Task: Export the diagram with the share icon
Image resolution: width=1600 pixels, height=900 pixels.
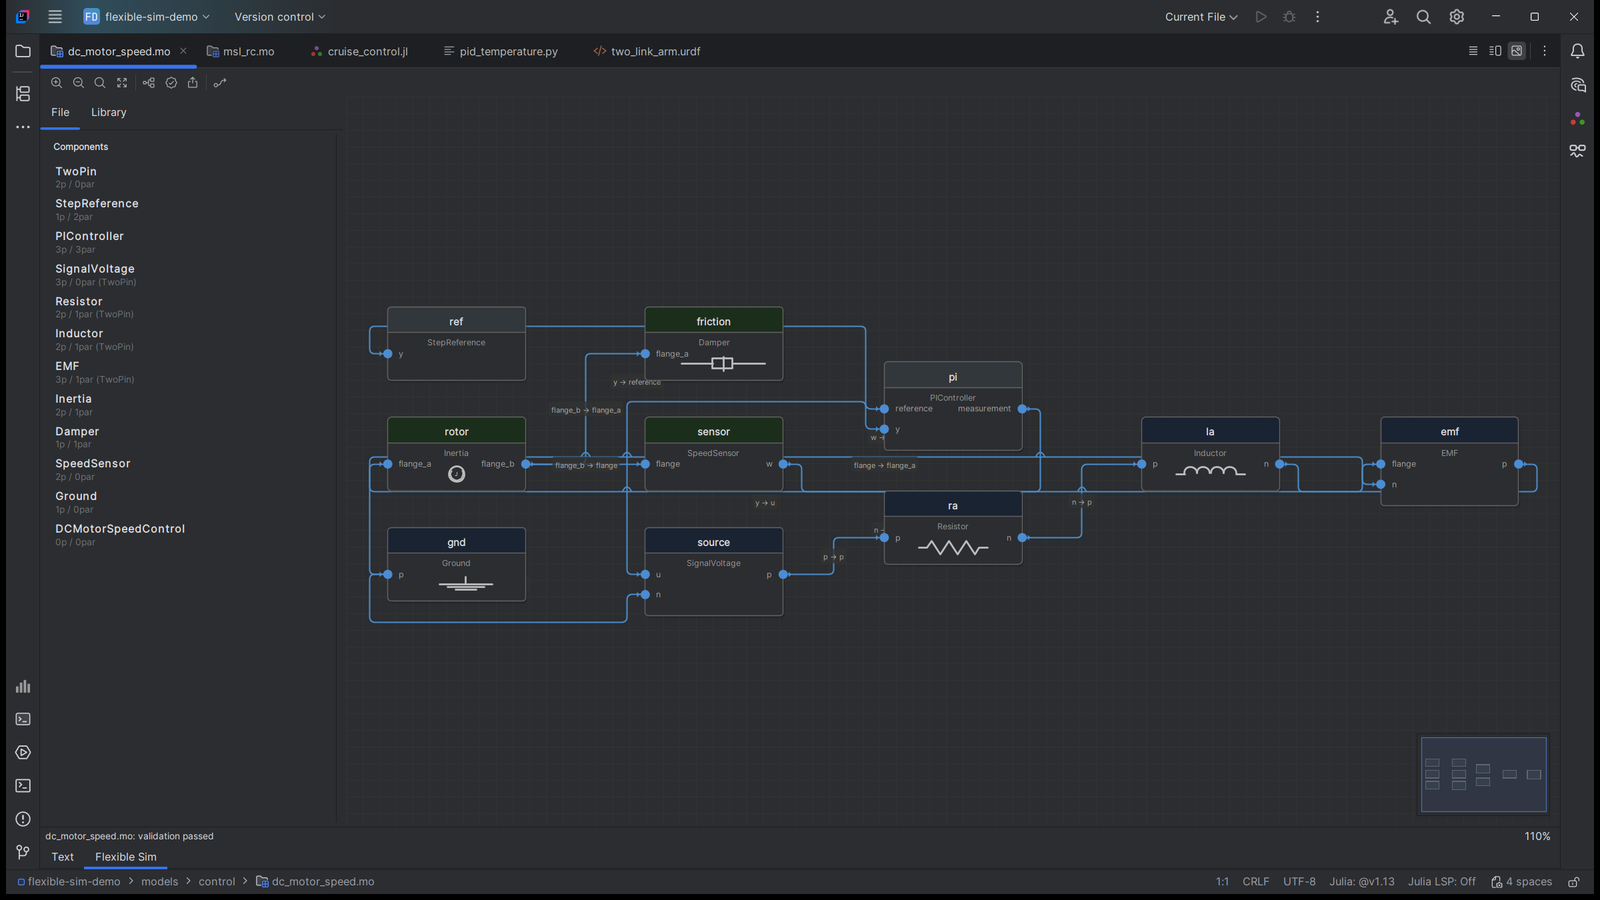Action: [193, 83]
